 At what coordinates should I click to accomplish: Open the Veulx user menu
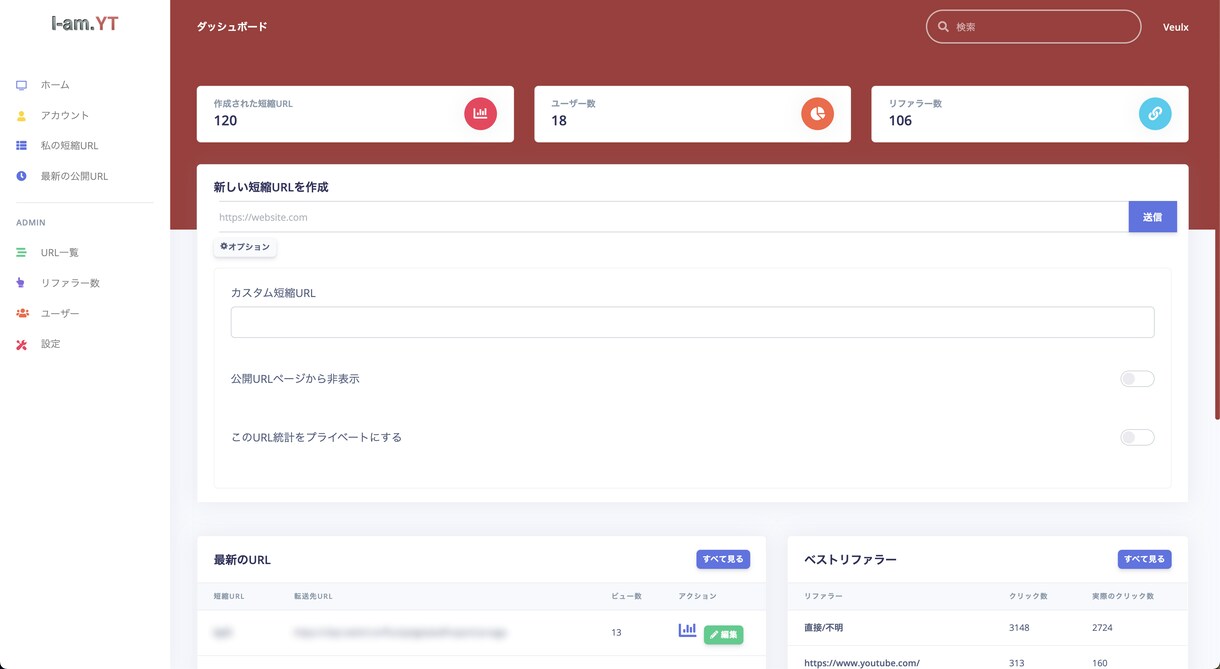coord(1175,27)
